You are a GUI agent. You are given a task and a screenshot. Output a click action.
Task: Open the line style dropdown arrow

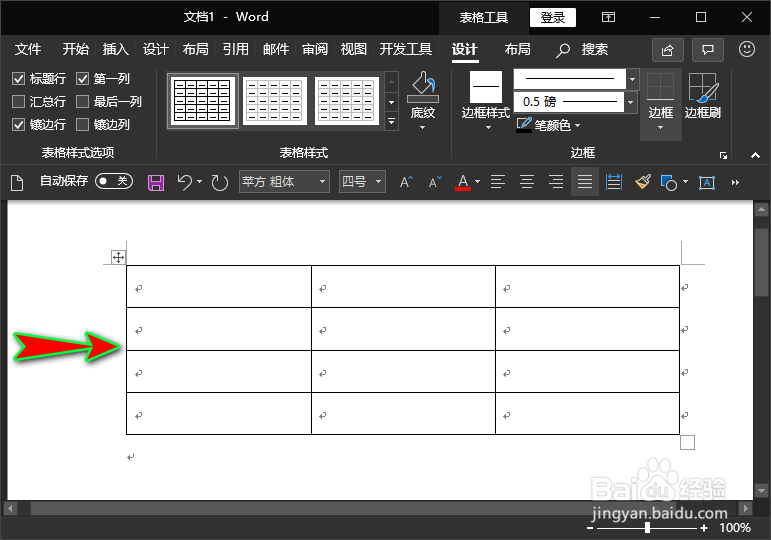pyautogui.click(x=632, y=79)
